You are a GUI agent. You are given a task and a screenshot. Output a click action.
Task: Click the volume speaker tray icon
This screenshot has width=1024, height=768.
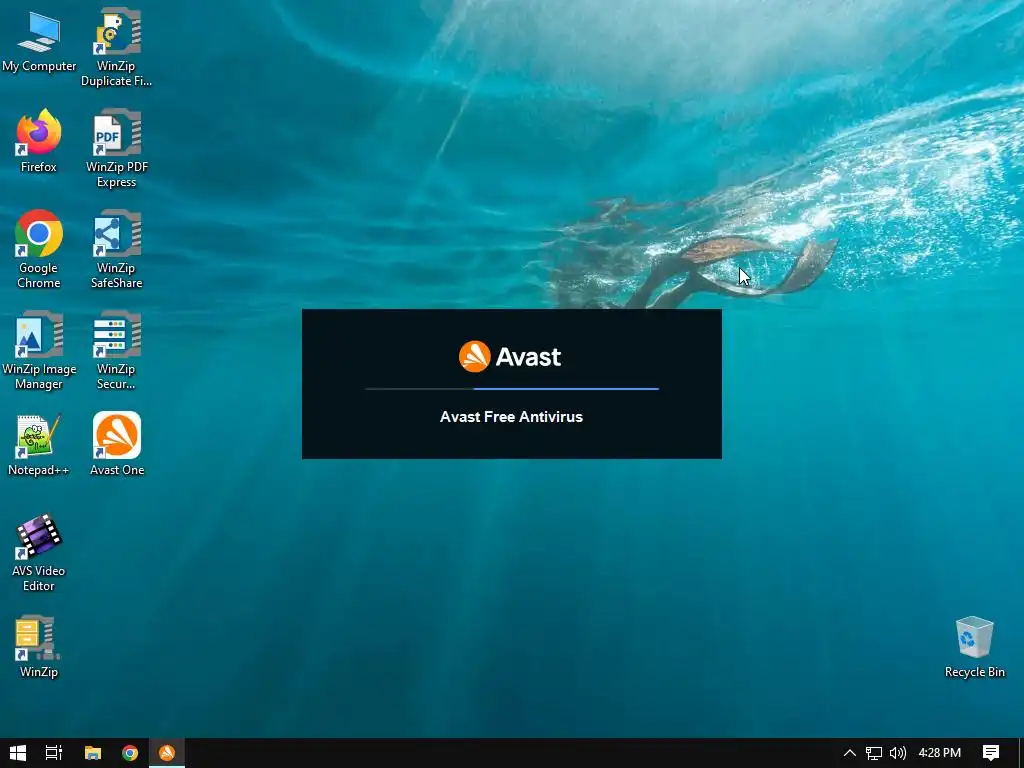point(898,753)
